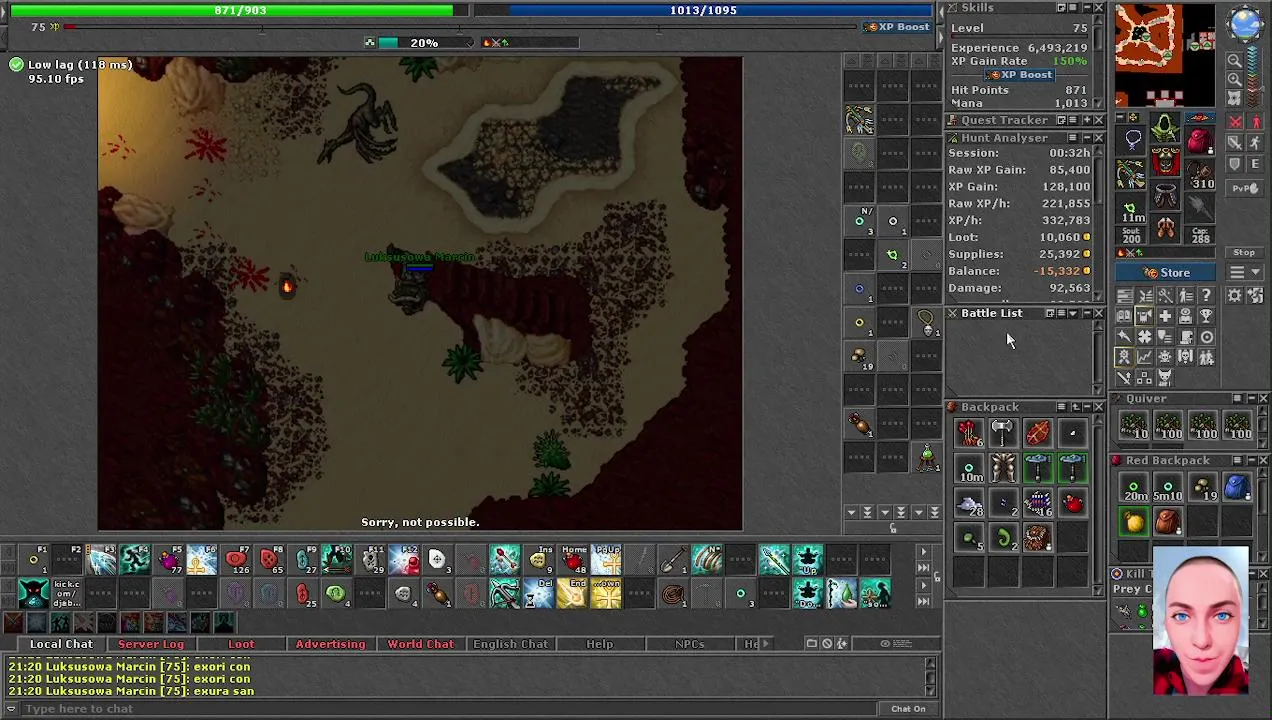Viewport: 1272px width, 720px height.
Task: Click the XP Boost badge beside the mana bar
Action: pos(898,27)
